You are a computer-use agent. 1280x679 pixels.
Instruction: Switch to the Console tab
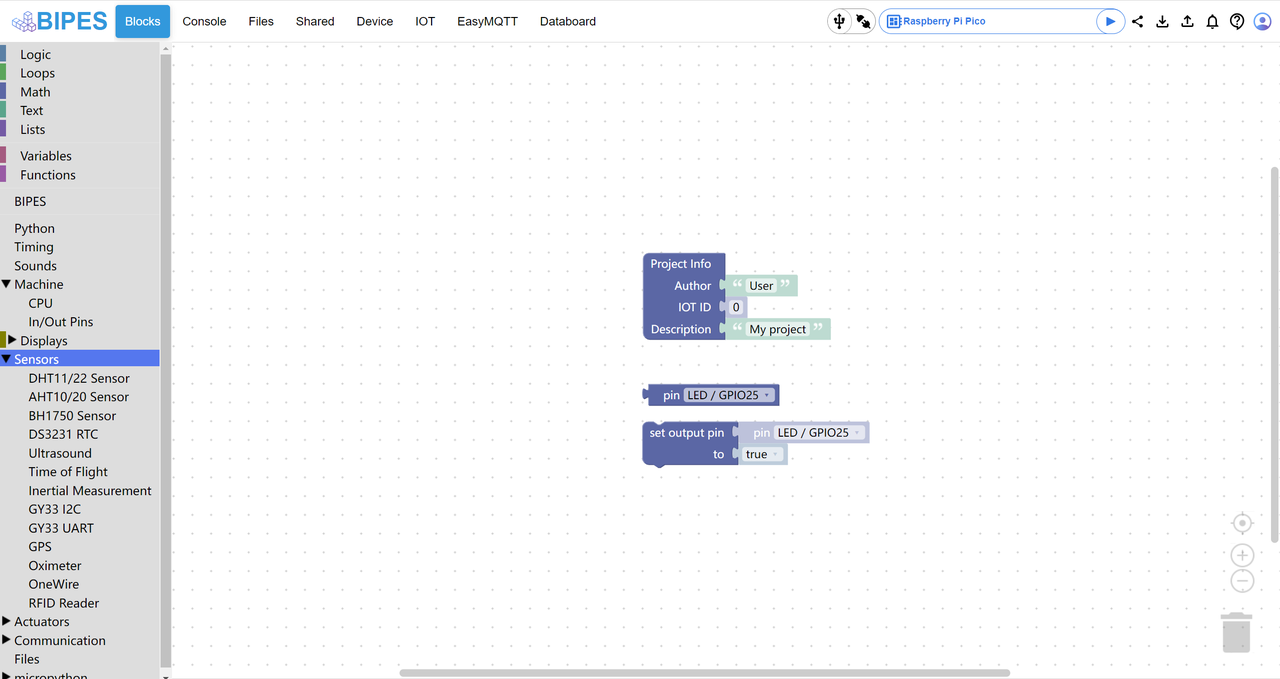204,21
